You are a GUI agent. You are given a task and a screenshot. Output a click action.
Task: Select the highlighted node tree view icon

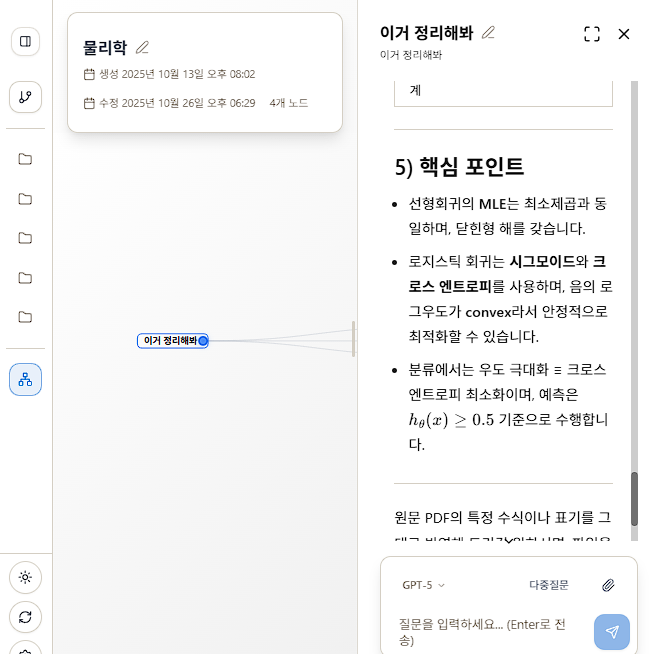pos(25,380)
